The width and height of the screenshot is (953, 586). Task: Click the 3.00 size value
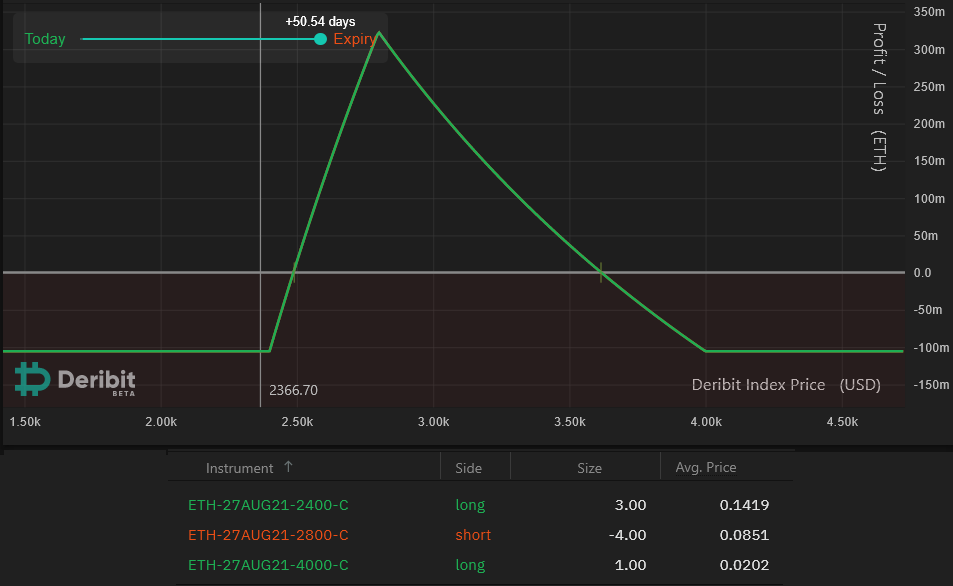click(x=630, y=505)
